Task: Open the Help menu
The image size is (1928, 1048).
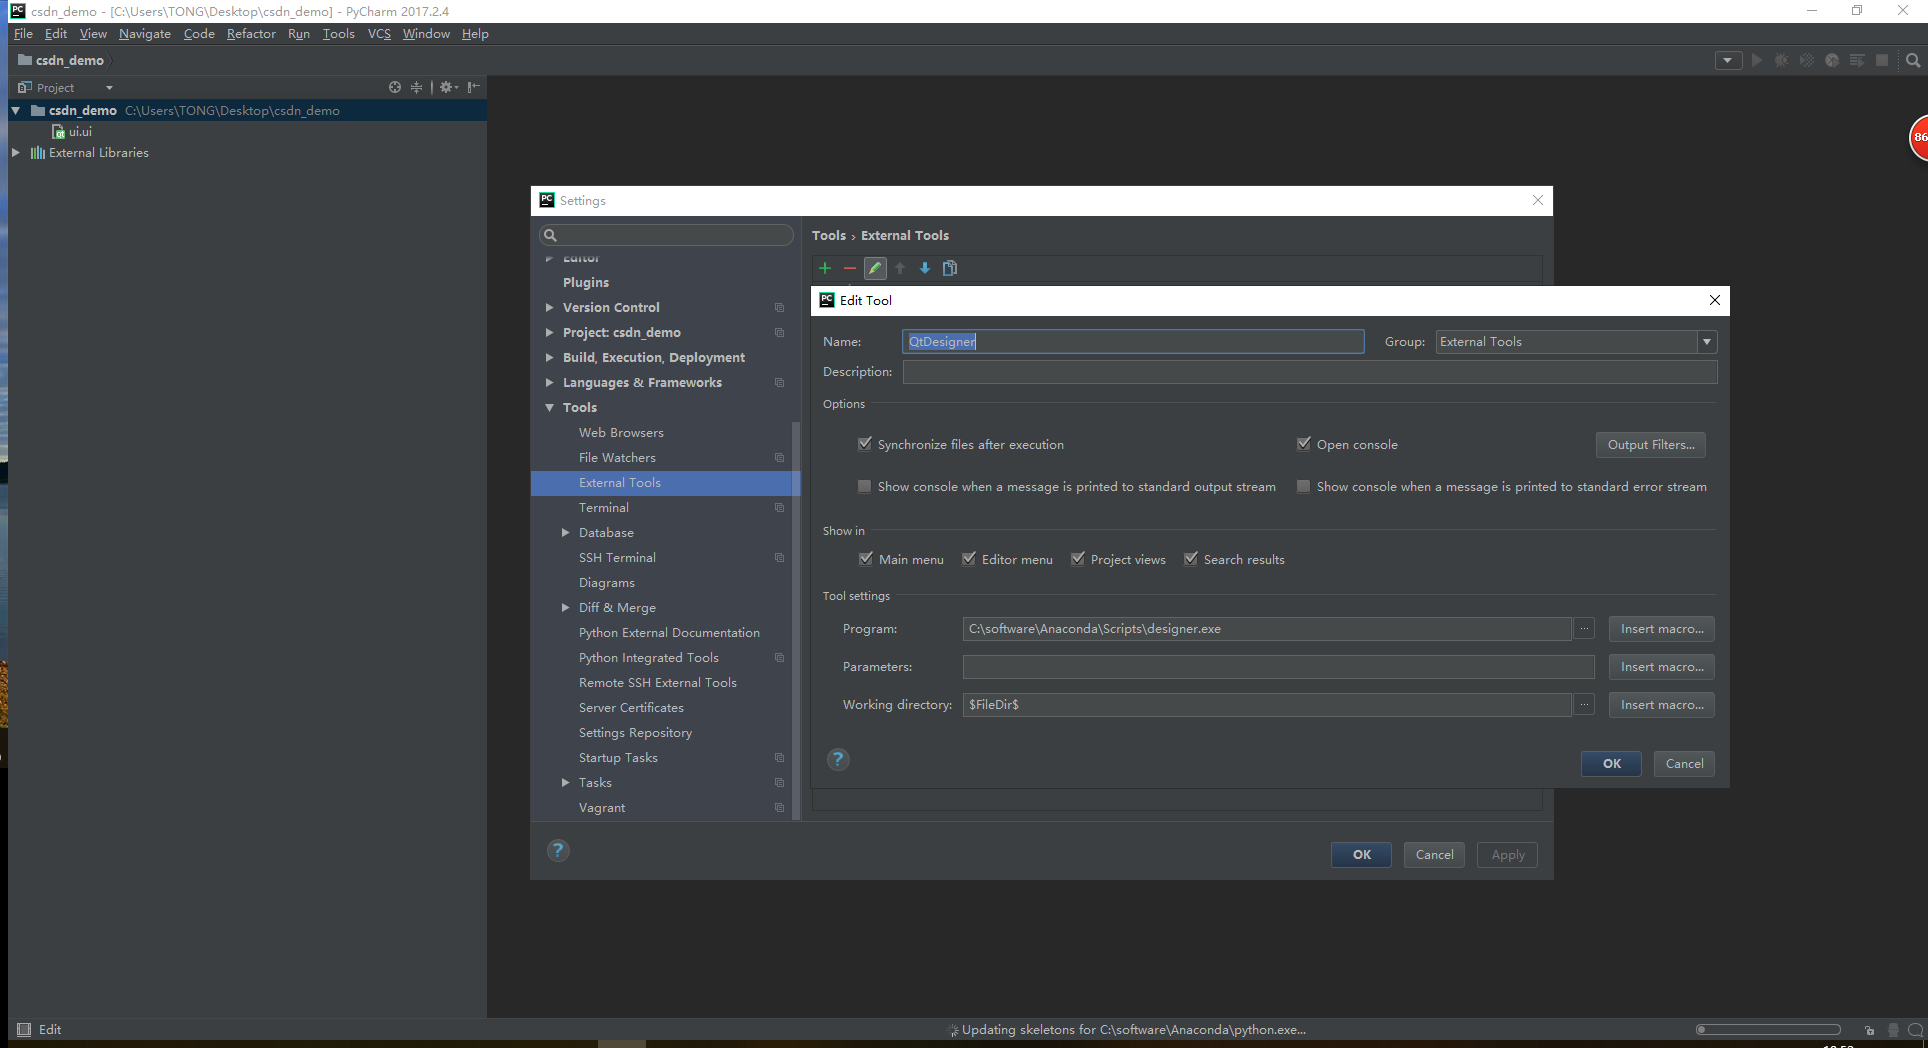Action: pyautogui.click(x=475, y=34)
